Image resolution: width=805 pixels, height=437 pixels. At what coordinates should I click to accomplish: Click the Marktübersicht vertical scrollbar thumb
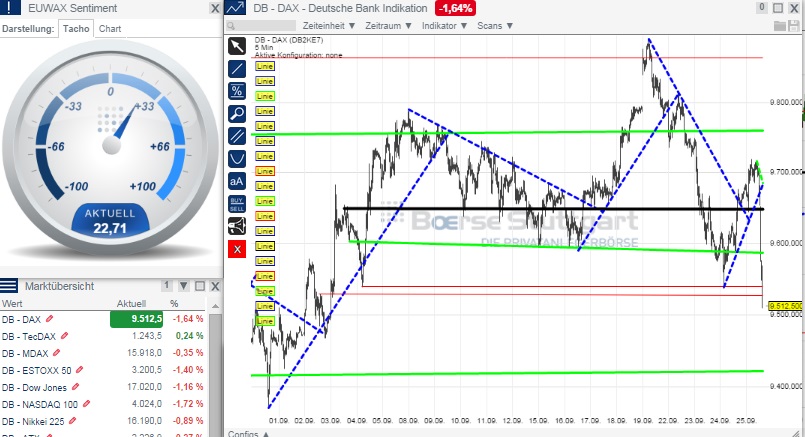pyautogui.click(x=216, y=375)
